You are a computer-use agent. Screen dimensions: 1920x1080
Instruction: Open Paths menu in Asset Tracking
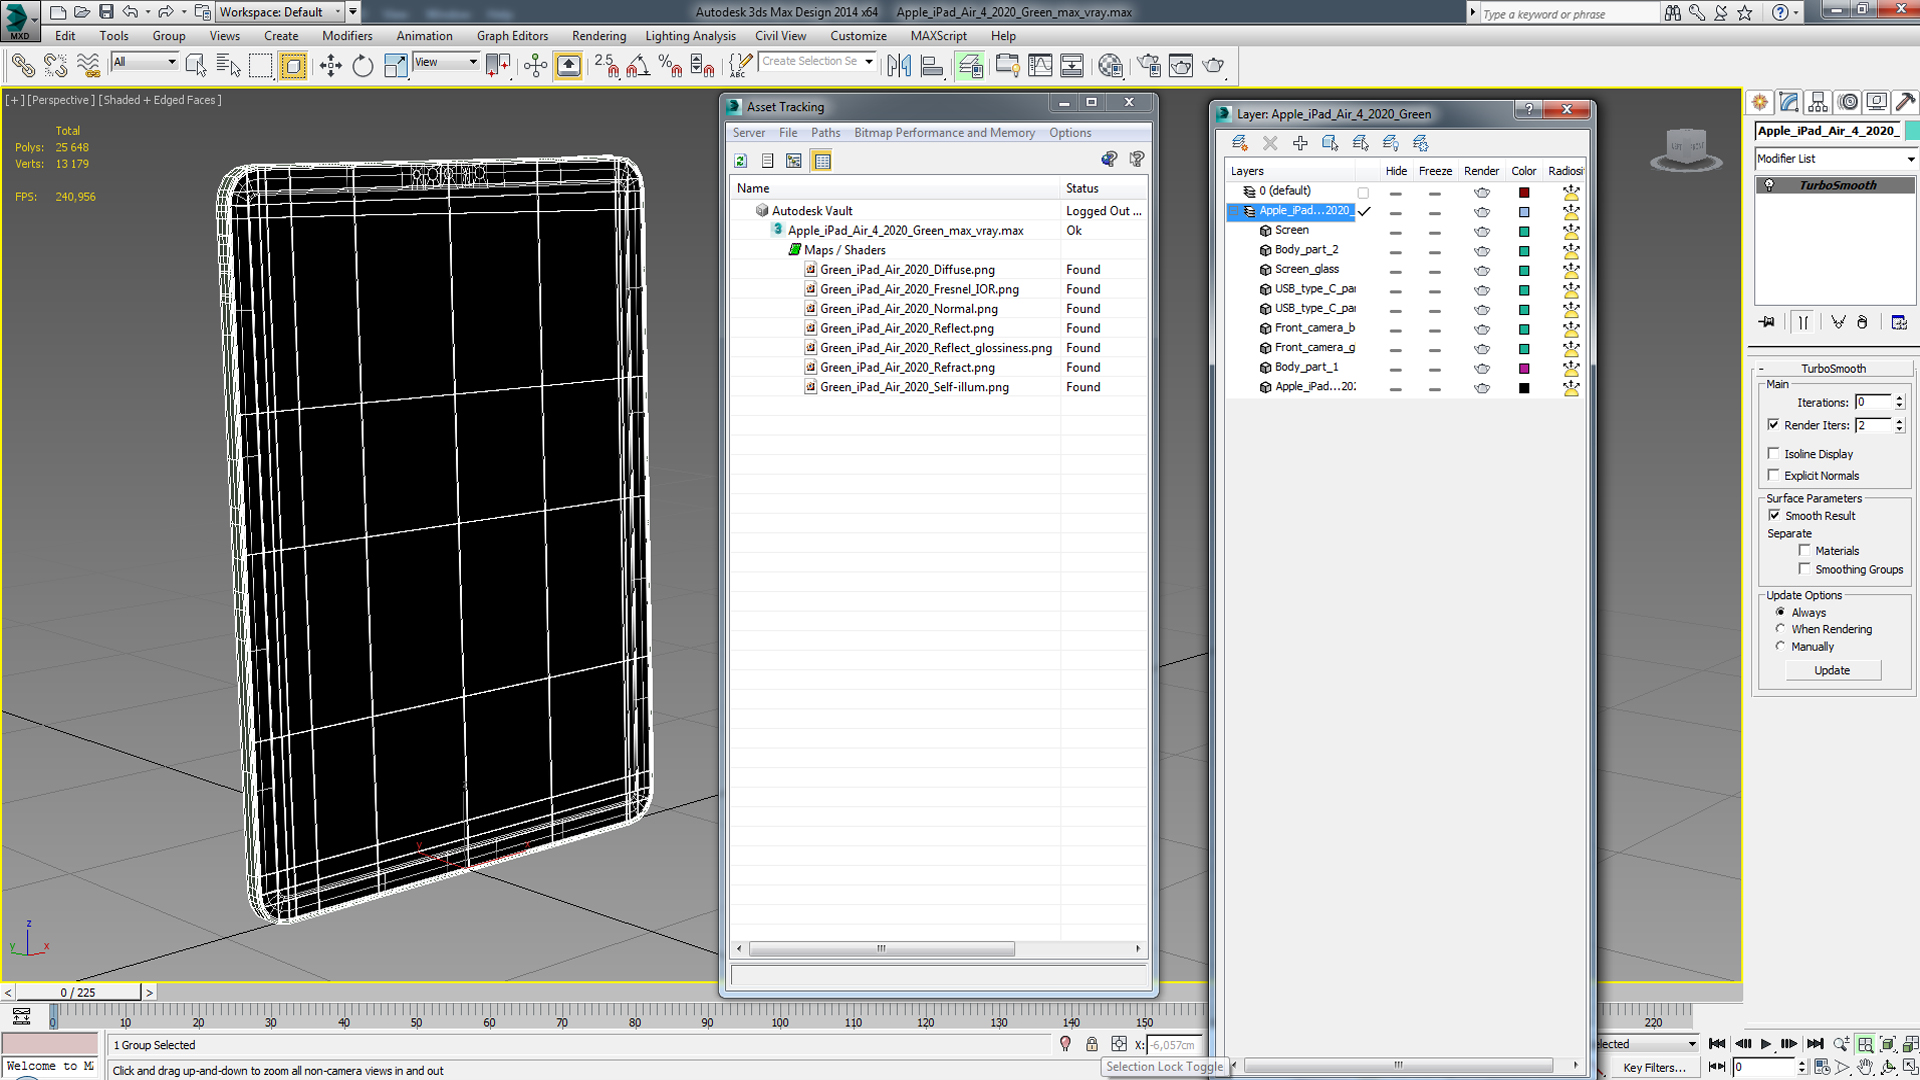click(825, 133)
